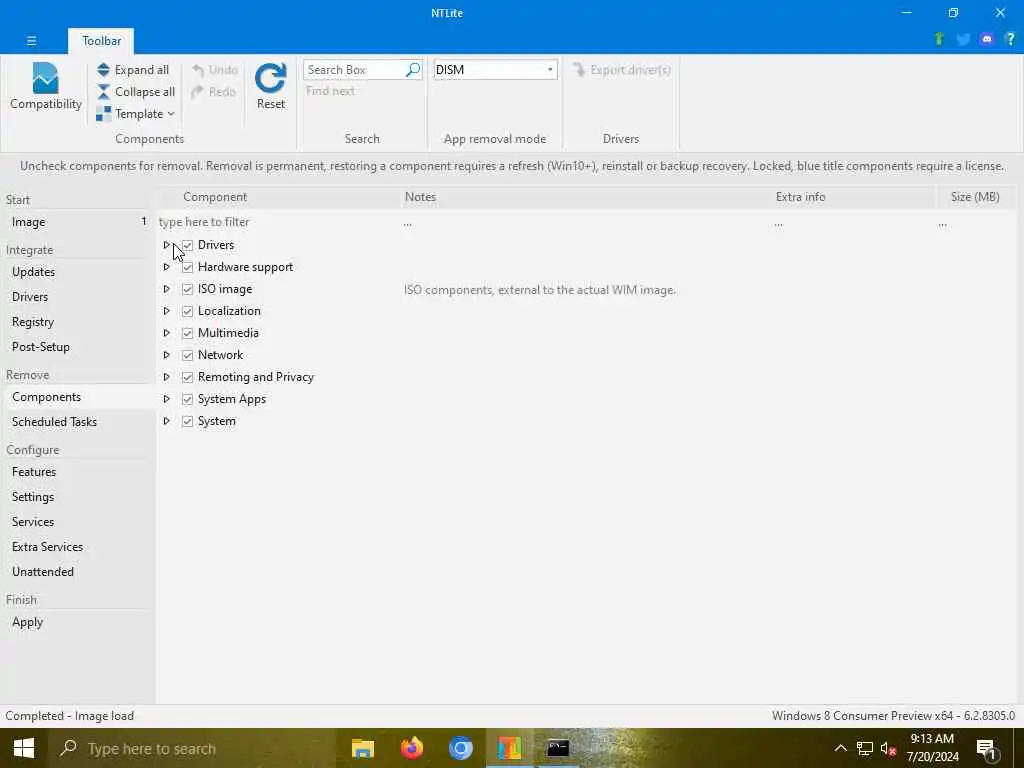
Task: Expand the Hardware support tree node
Action: [167, 267]
